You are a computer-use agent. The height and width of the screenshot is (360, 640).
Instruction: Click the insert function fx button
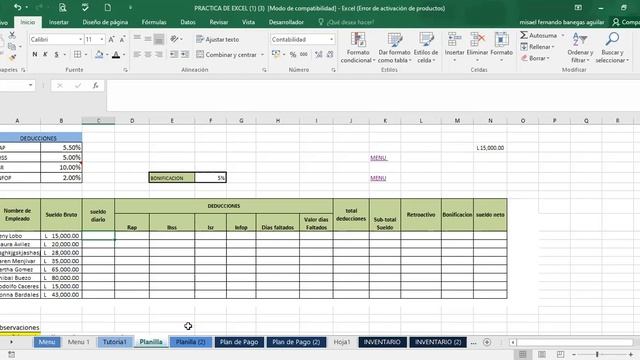96,85
